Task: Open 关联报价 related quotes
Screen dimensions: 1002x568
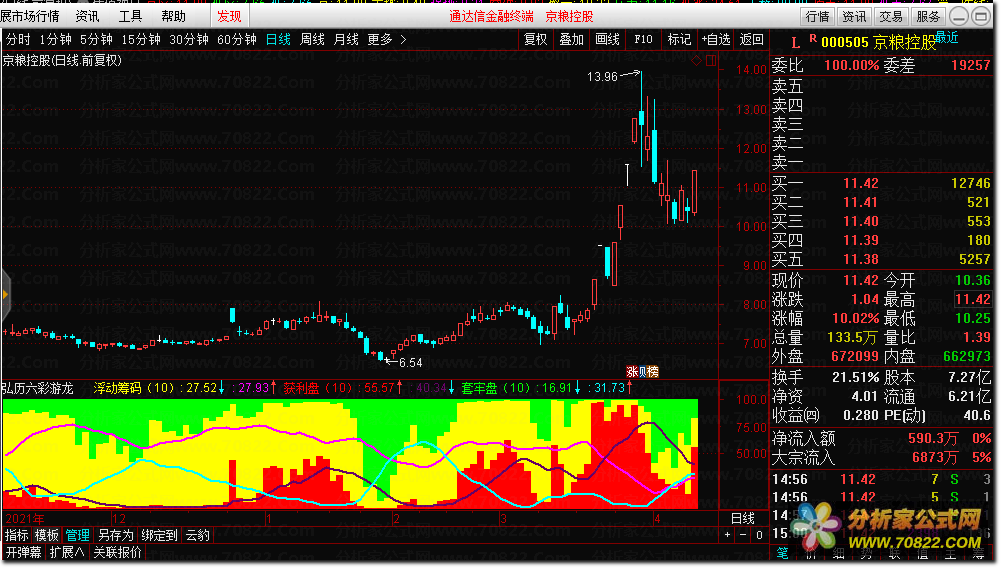Action: (118, 553)
